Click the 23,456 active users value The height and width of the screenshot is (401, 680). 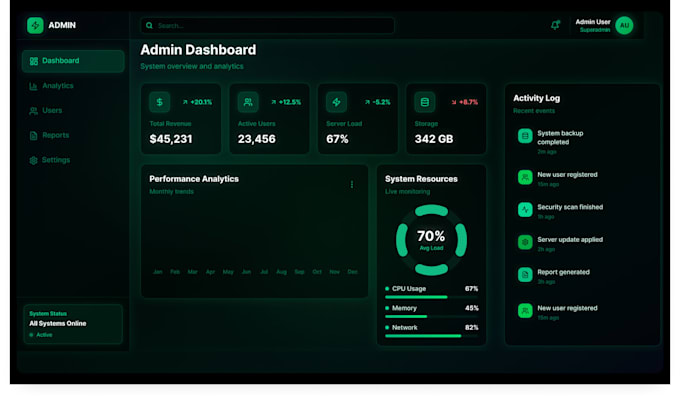click(x=256, y=139)
